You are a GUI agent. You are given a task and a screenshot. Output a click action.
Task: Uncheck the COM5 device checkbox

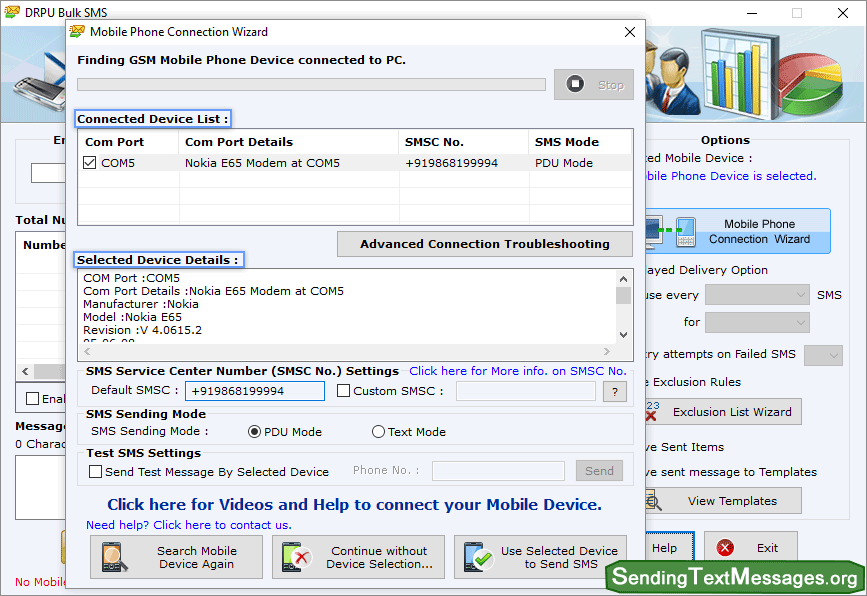coord(90,163)
